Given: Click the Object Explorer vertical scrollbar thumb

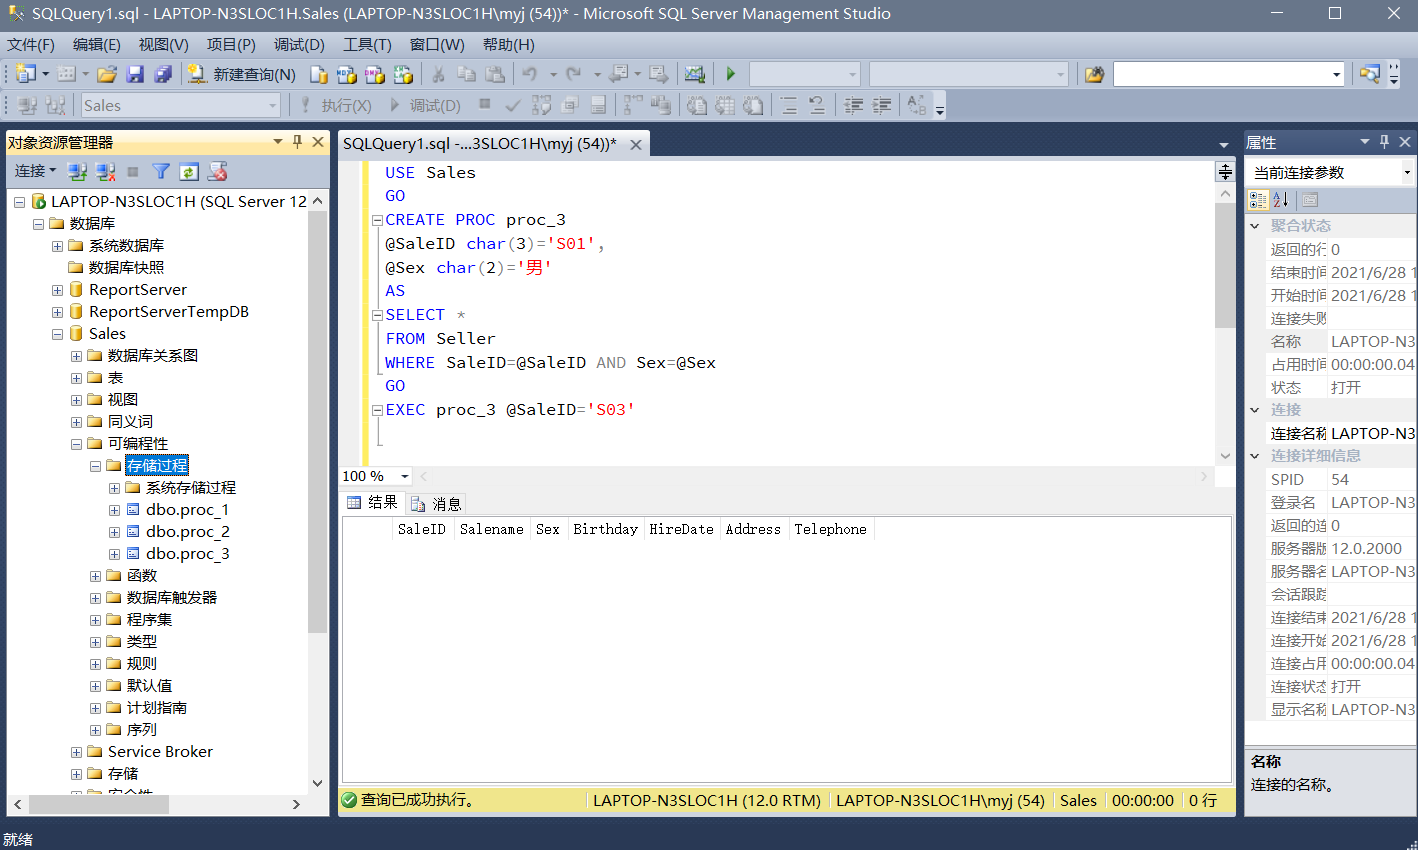Looking at the screenshot, I should [318, 422].
